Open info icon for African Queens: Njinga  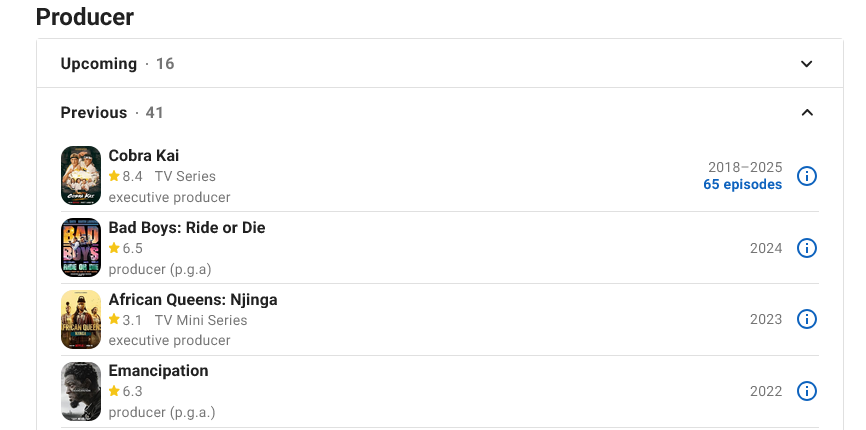(806, 319)
